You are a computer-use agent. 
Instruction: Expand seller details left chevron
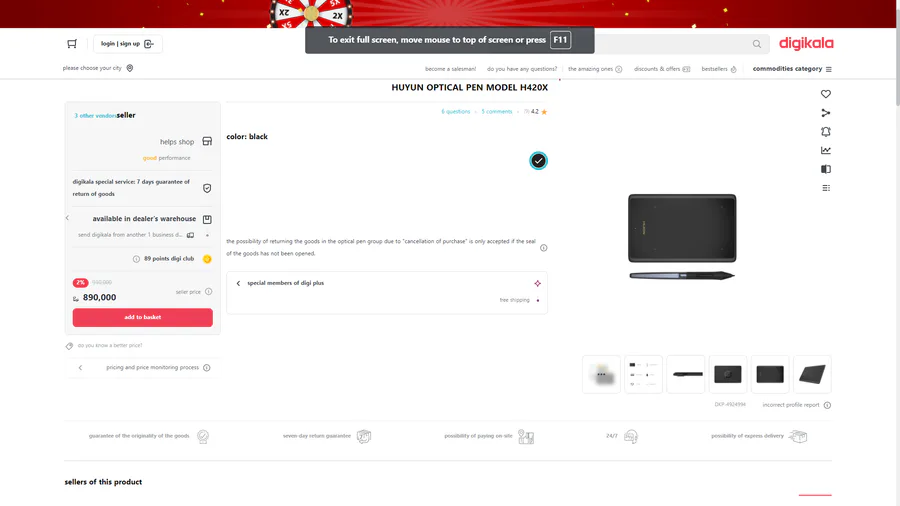pyautogui.click(x=67, y=218)
